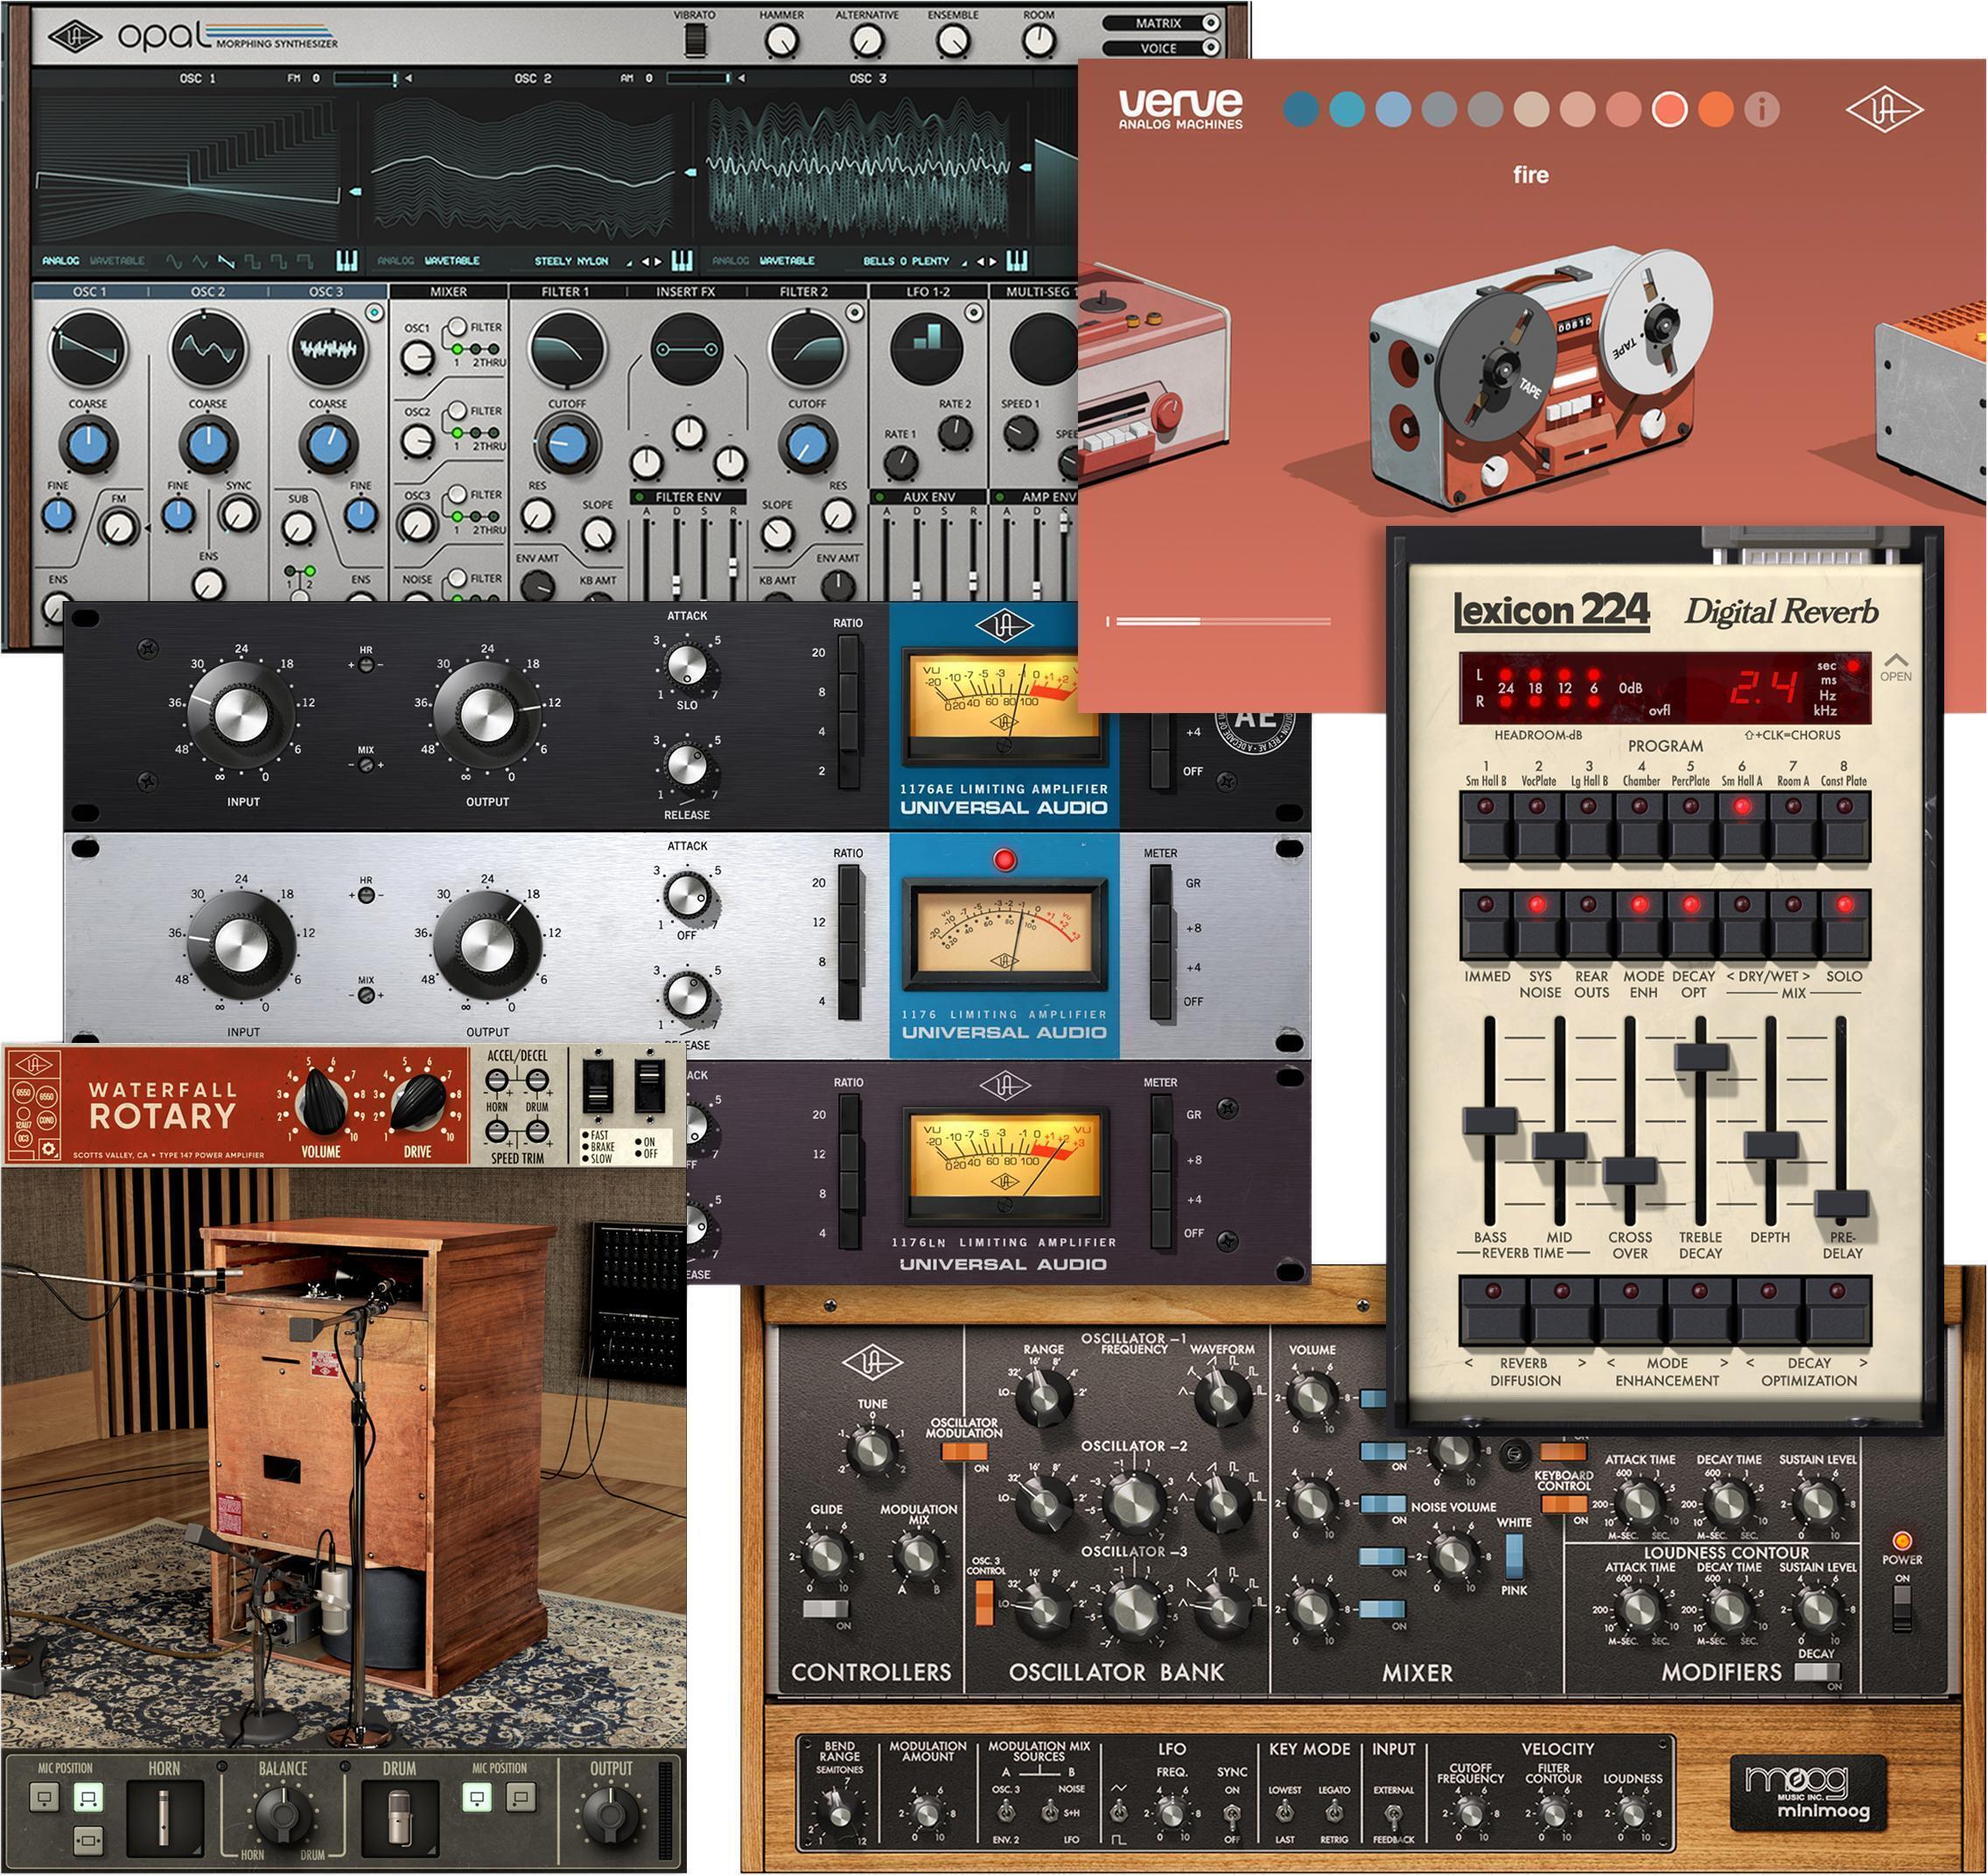This screenshot has height=1875, width=1988.
Task: Click previous wavetable arrow by BELLS O PLENTY
Action: pyautogui.click(x=980, y=262)
